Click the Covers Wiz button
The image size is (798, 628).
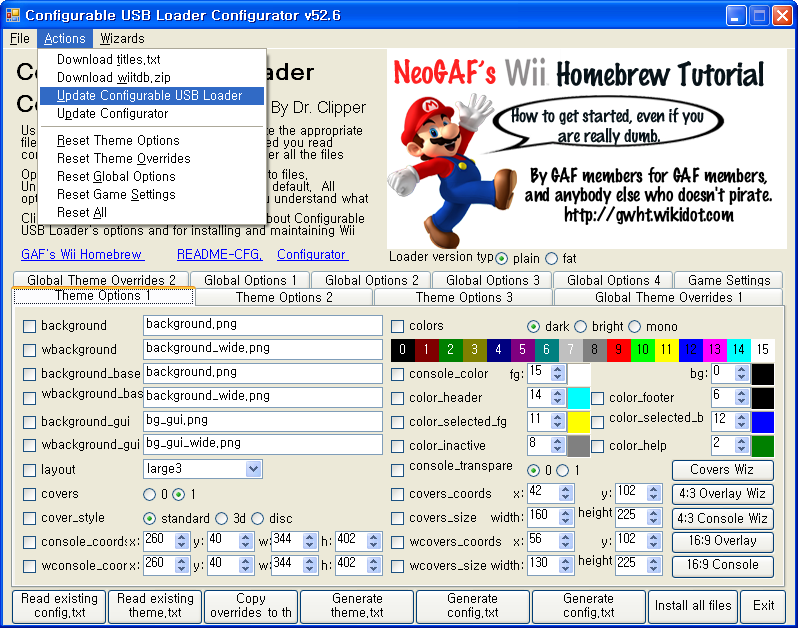click(723, 470)
